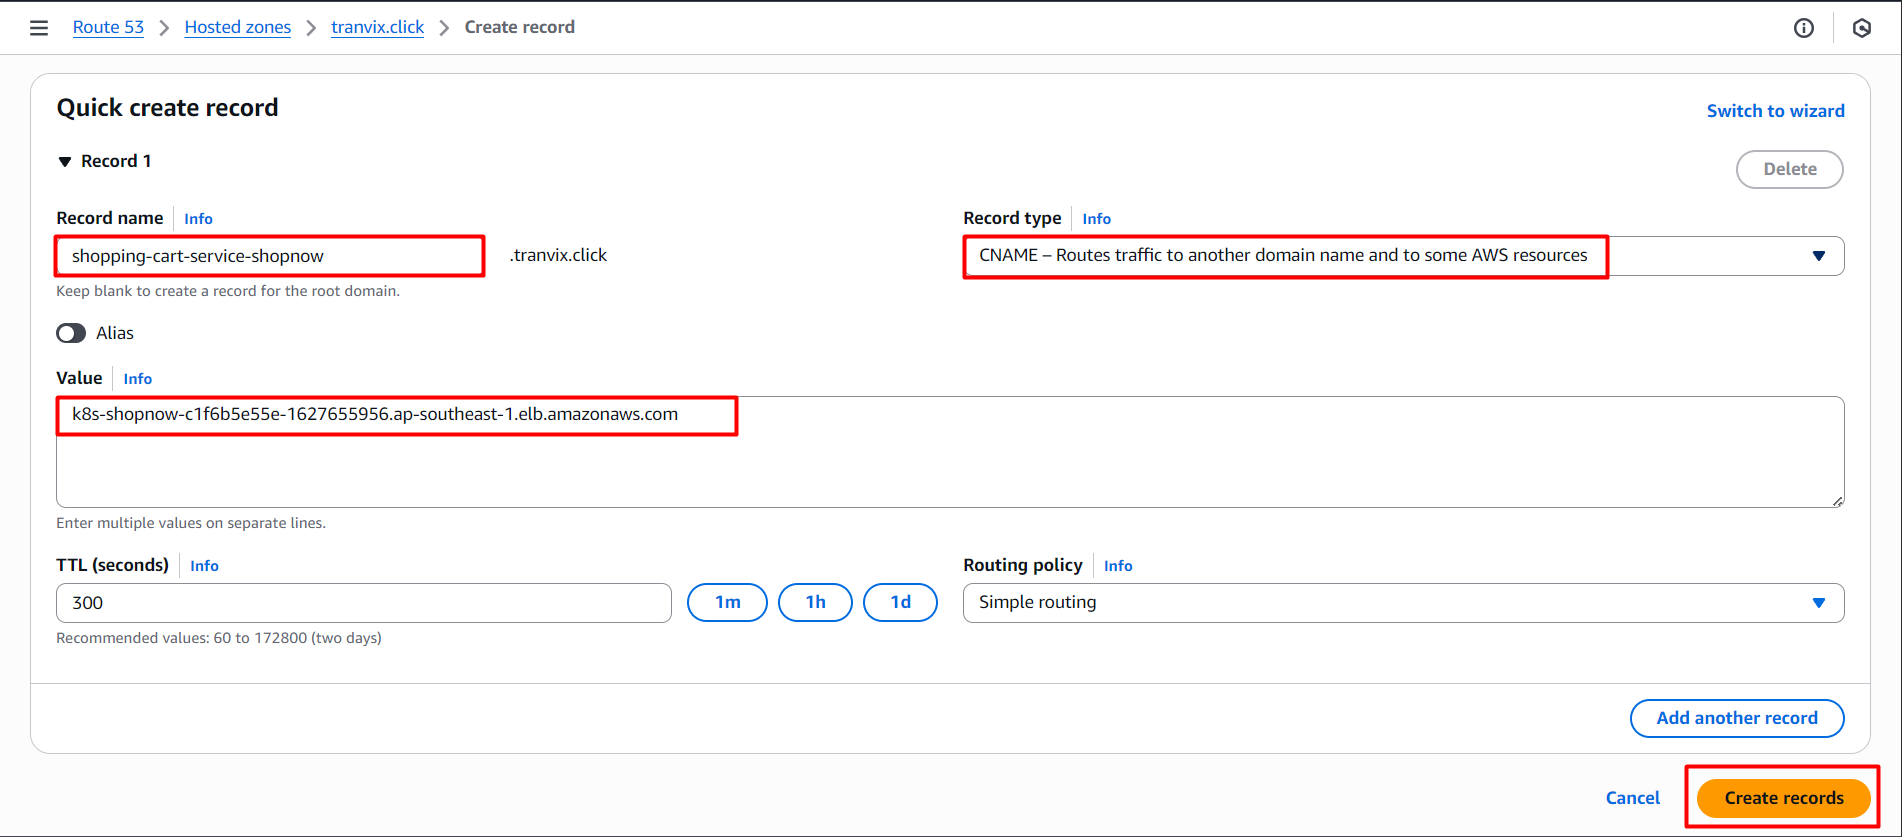Click the info circle icon in header

(1803, 28)
